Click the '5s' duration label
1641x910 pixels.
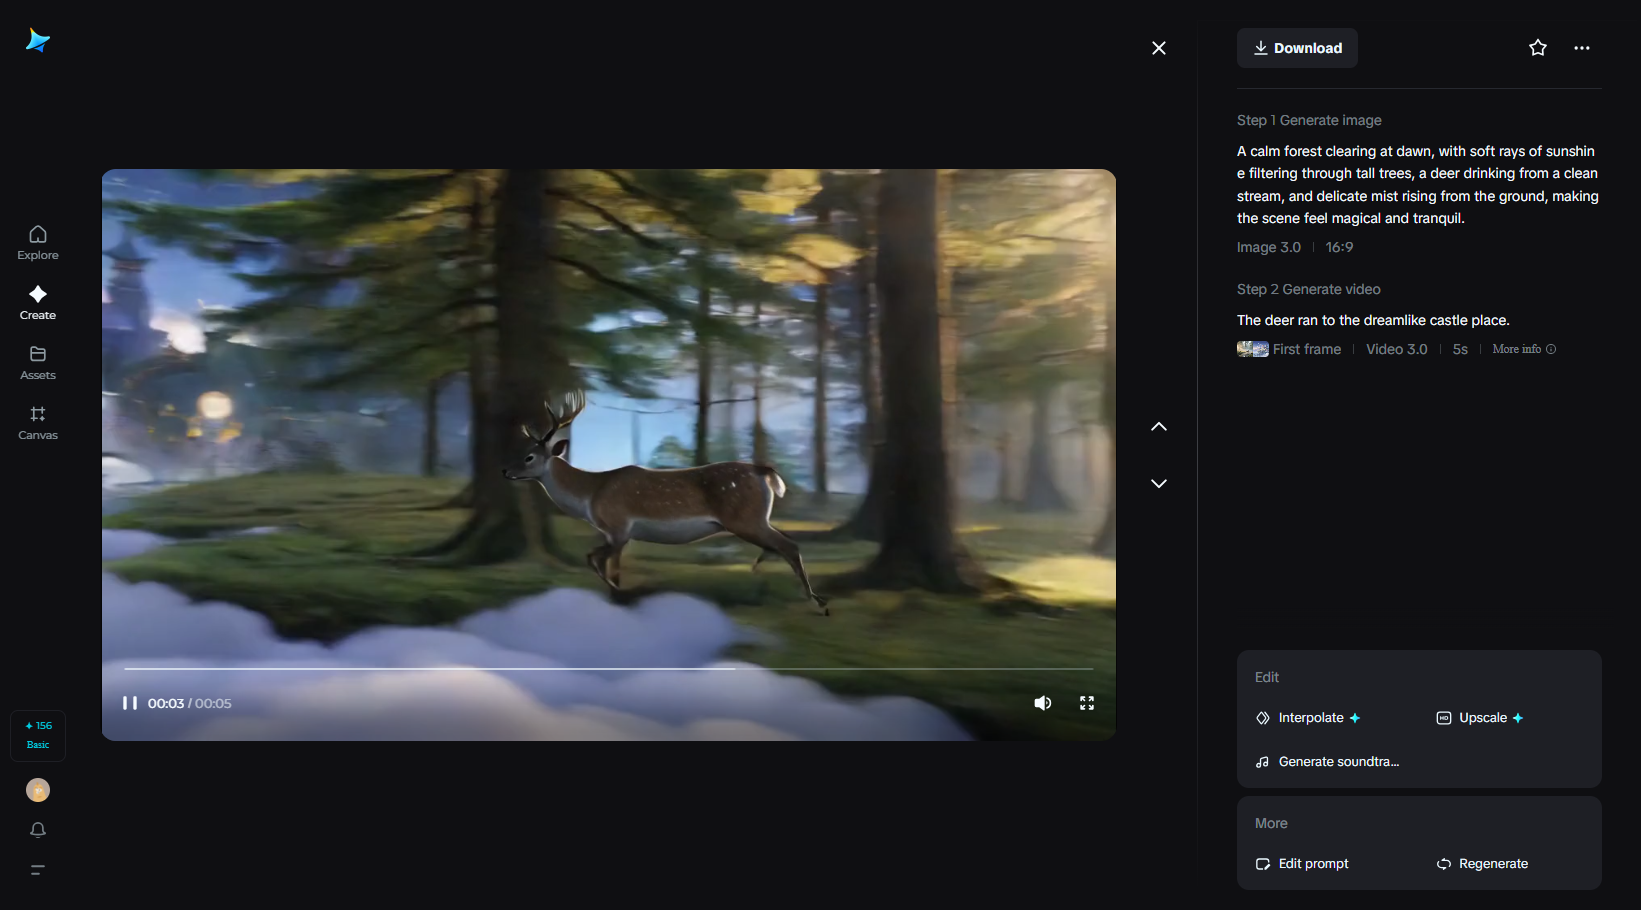tap(1460, 349)
